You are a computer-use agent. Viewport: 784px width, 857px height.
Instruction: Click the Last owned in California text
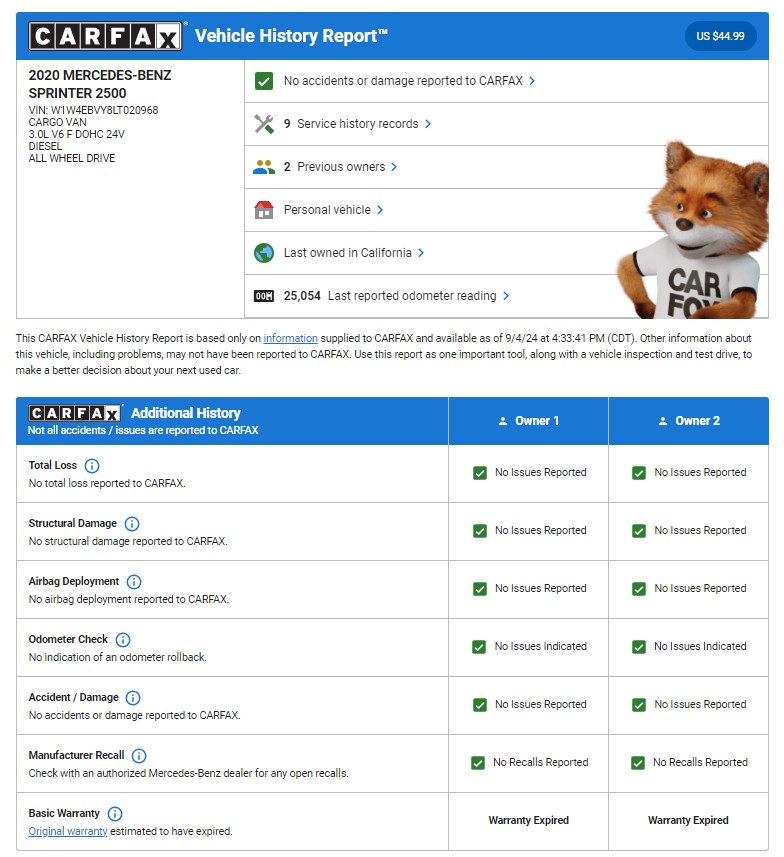tap(348, 253)
